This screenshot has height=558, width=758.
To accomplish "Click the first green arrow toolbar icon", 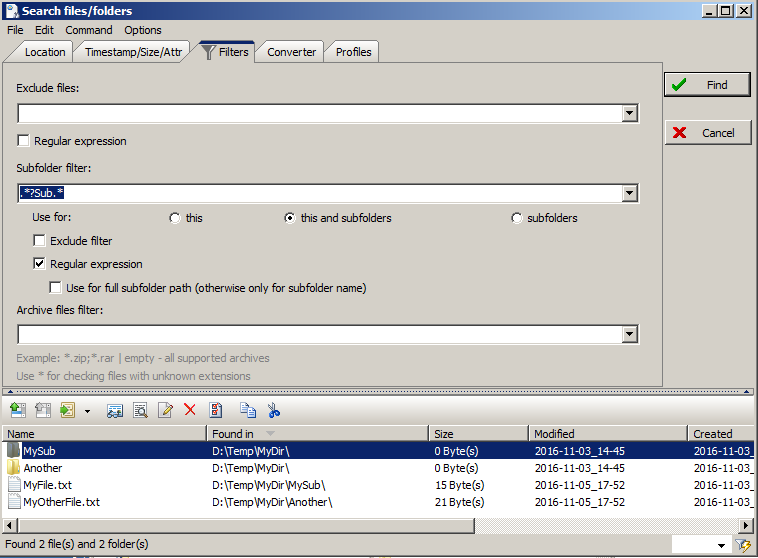I will [17, 410].
